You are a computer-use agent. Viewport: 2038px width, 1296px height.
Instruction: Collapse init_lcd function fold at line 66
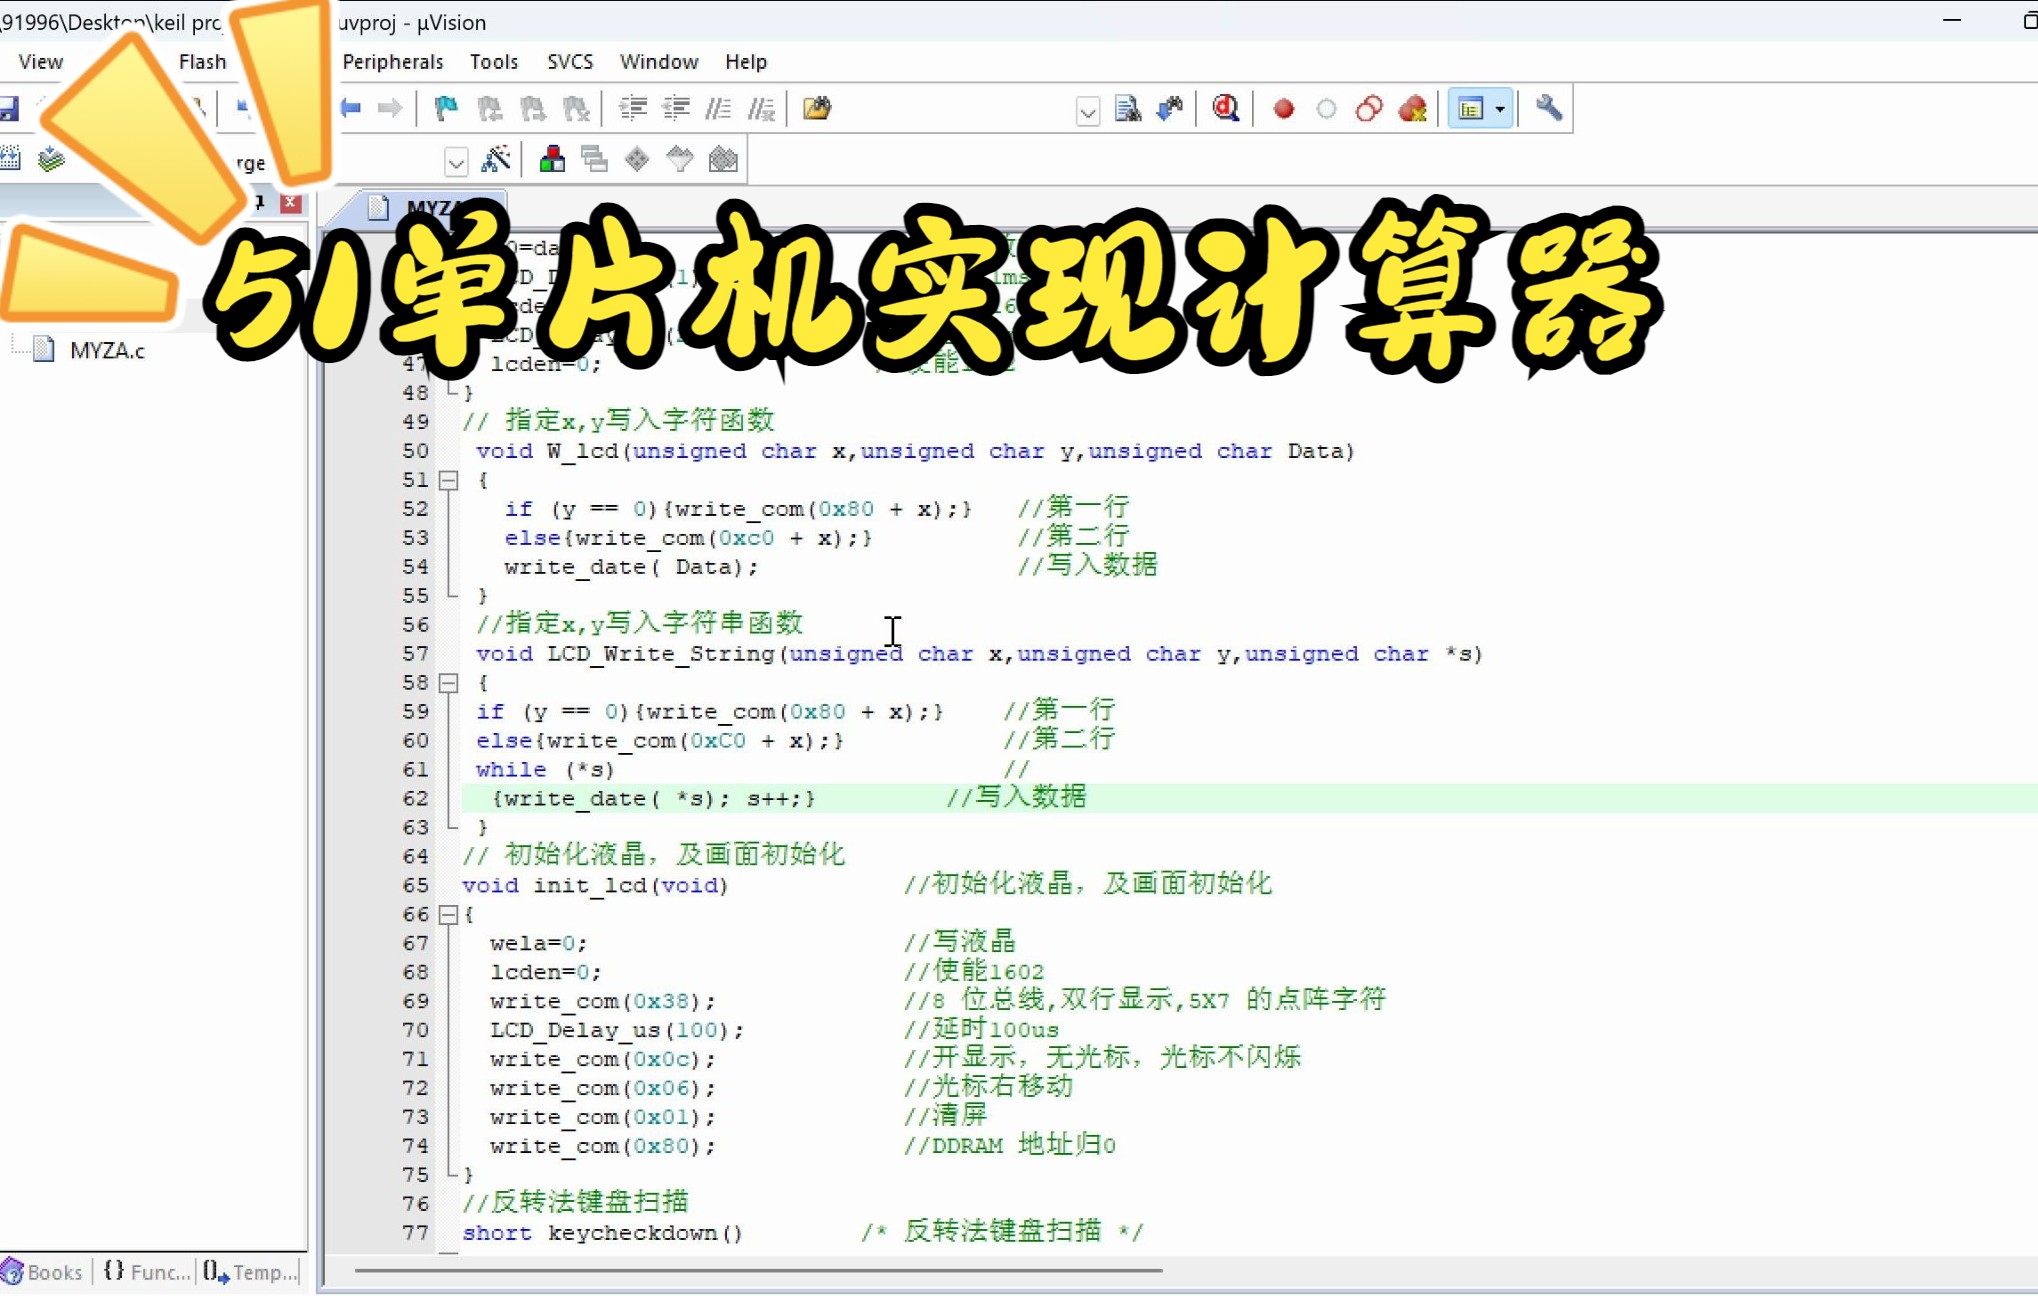[x=449, y=914]
